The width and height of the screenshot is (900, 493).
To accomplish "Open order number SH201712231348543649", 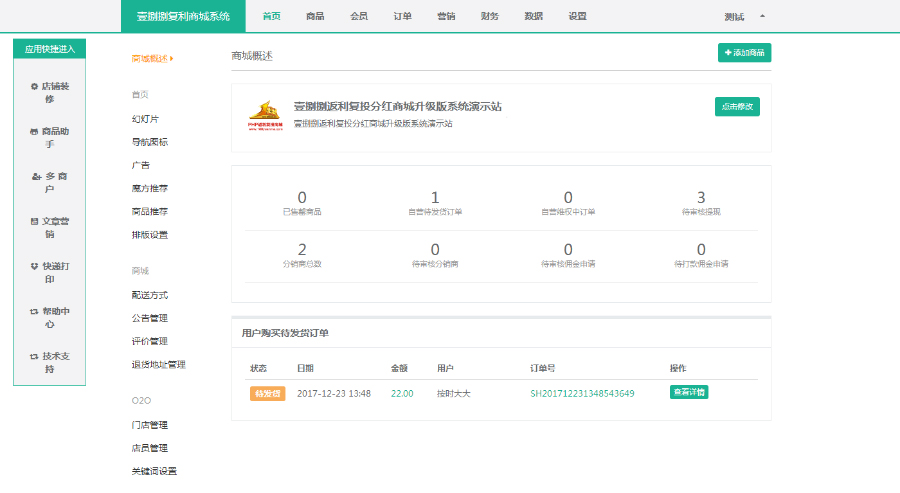I will coord(582,394).
